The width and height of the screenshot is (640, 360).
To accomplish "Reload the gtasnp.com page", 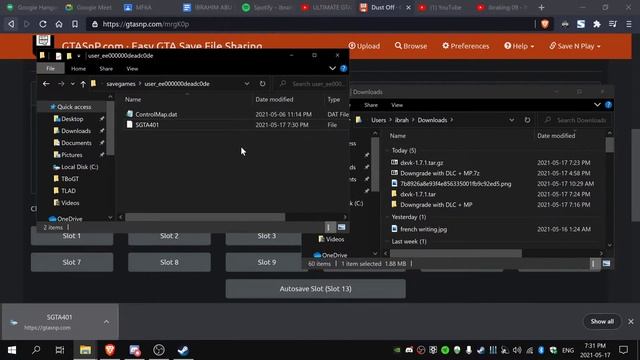I will pos(42,24).
